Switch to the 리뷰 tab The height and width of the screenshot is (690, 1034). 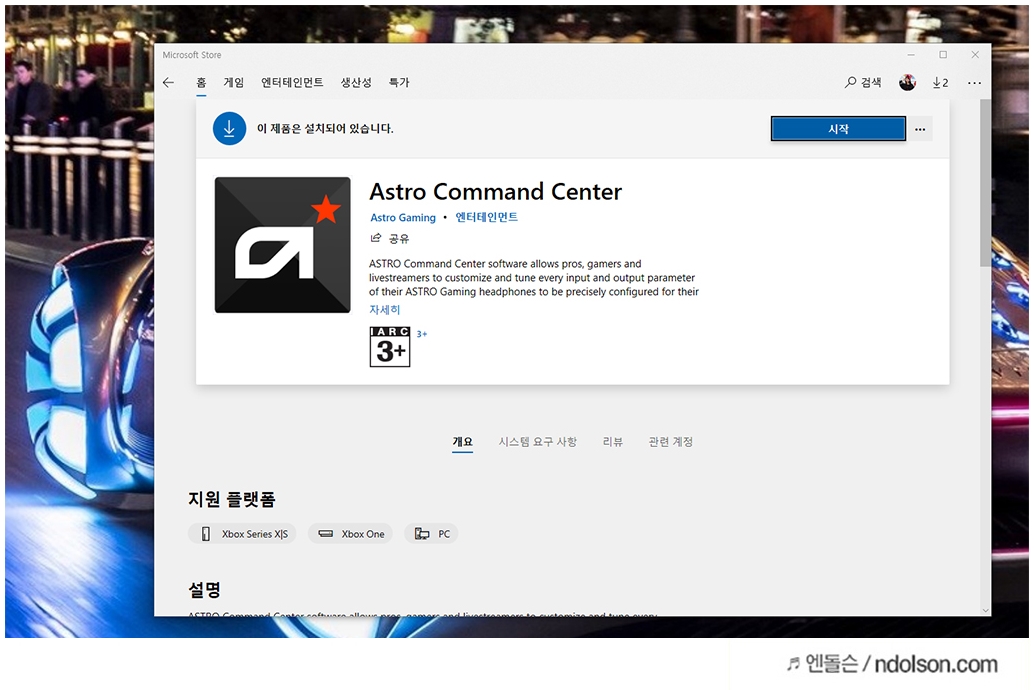[x=613, y=442]
